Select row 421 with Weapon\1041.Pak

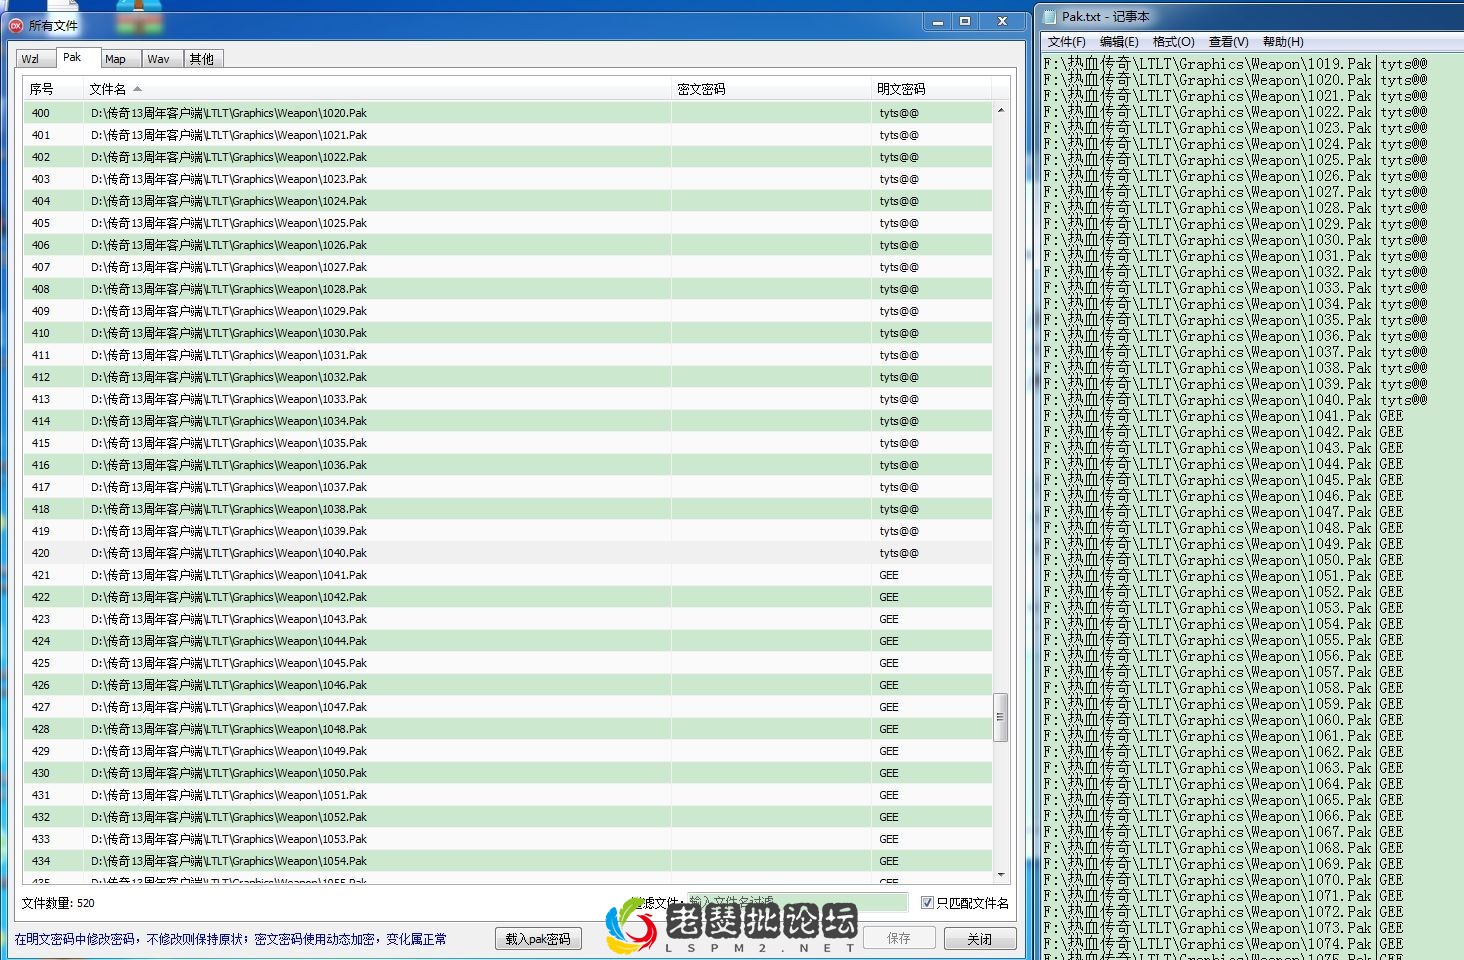pyautogui.click(x=508, y=575)
